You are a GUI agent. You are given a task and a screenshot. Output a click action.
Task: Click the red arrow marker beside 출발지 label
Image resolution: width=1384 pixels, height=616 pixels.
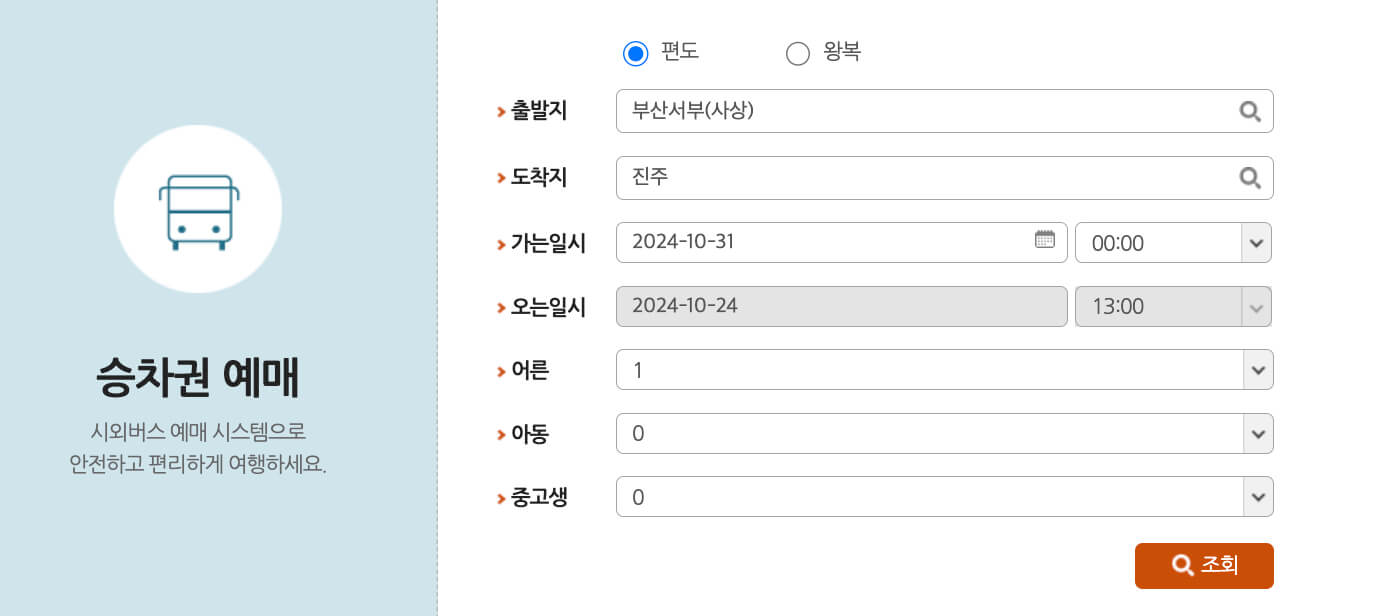tap(502, 111)
